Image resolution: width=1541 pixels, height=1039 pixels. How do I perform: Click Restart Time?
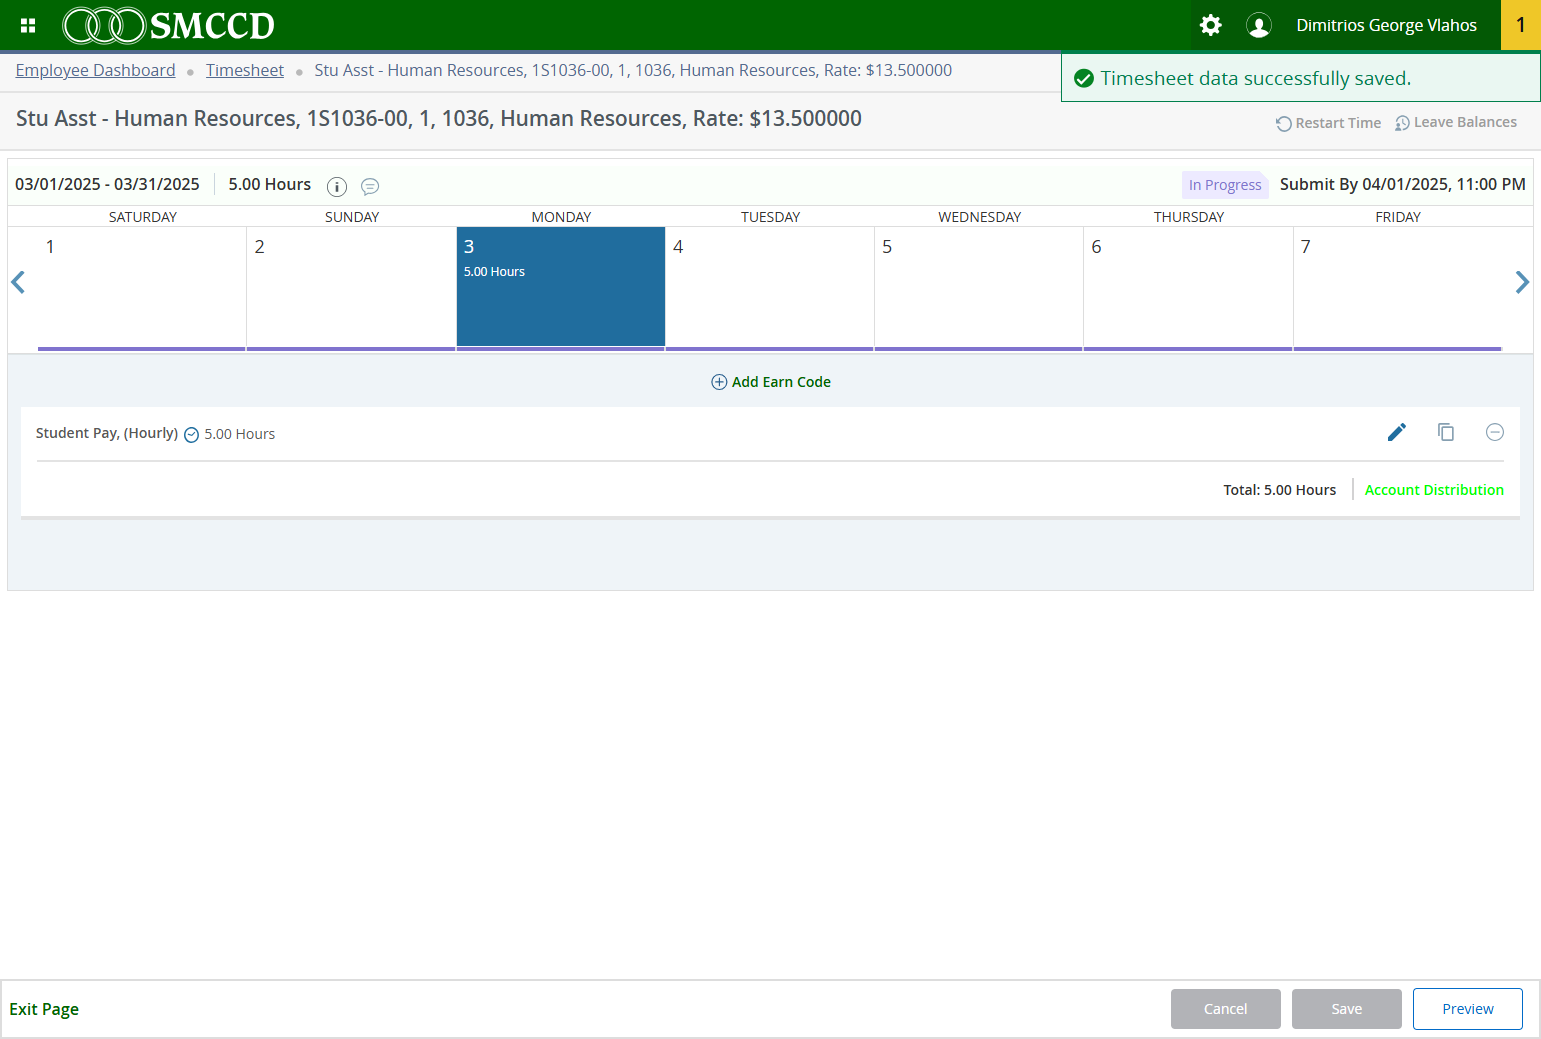pyautogui.click(x=1328, y=123)
